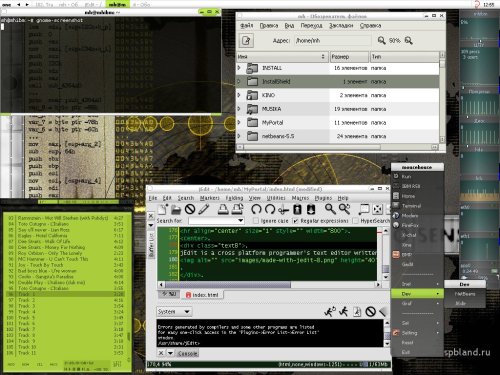Image resolution: width=500 pixels, height=375 pixels.
Task: Open the jEdit Search menu
Action: tap(186, 198)
